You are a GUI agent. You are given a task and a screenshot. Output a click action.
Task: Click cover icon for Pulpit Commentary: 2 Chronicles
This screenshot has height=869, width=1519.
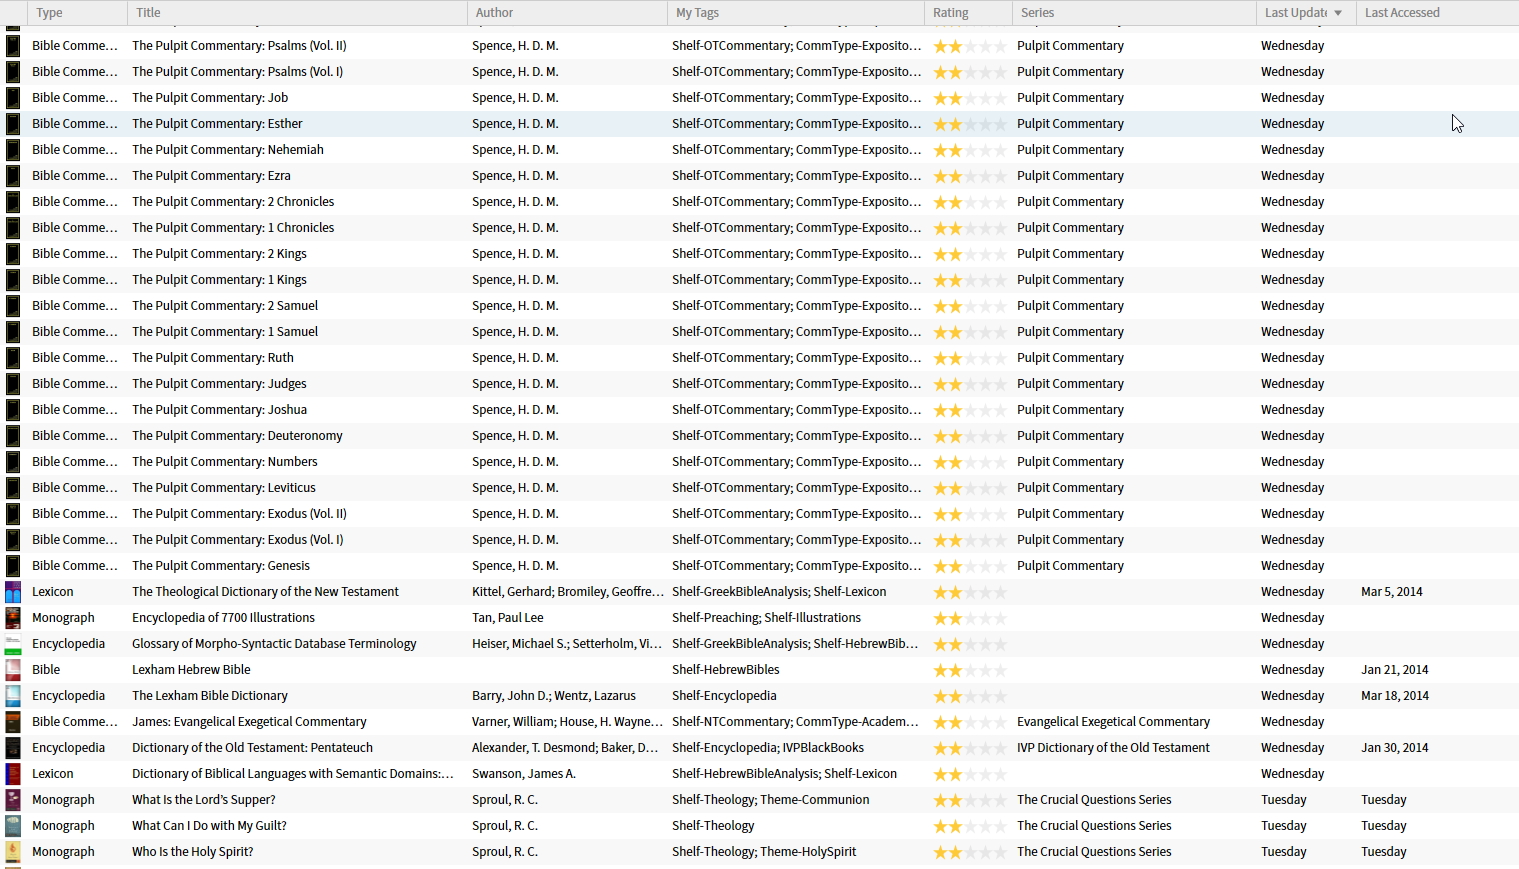pyautogui.click(x=13, y=202)
